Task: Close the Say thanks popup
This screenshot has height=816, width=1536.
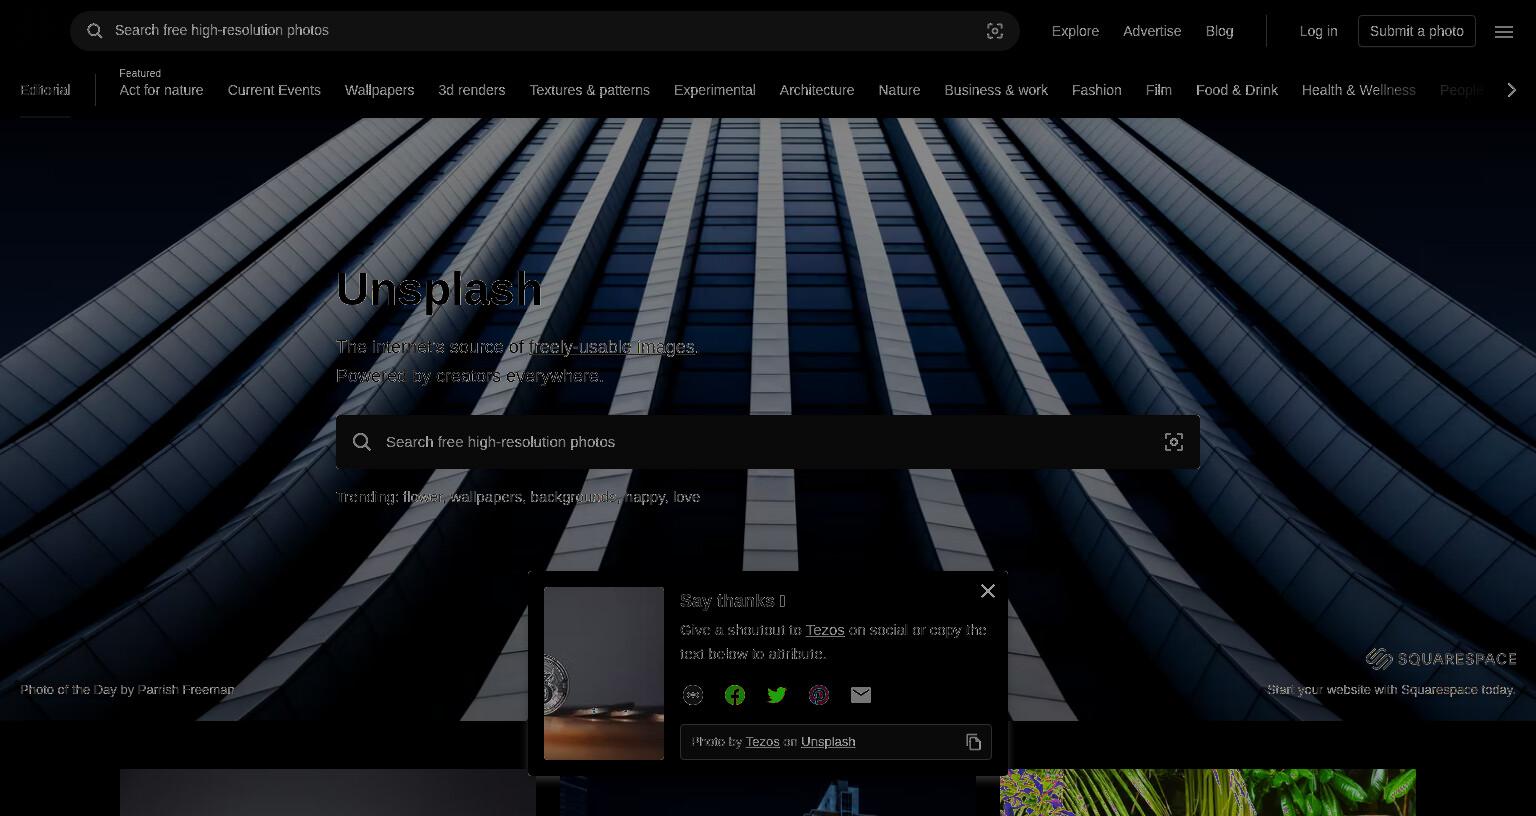Action: point(988,591)
